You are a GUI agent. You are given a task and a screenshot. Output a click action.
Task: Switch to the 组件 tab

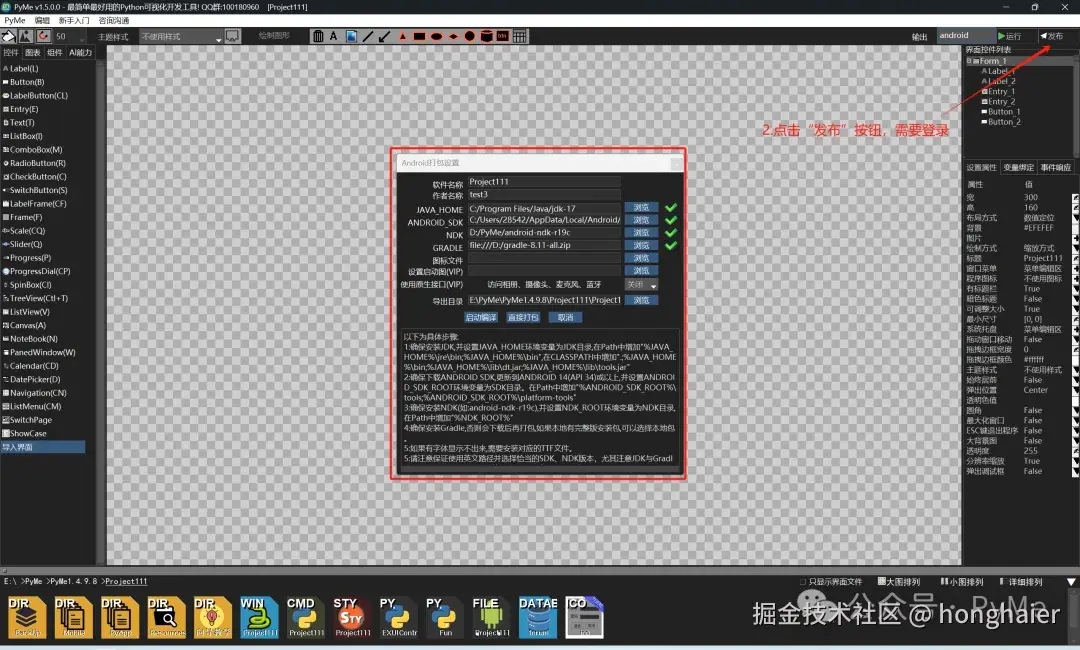pyautogui.click(x=54, y=52)
